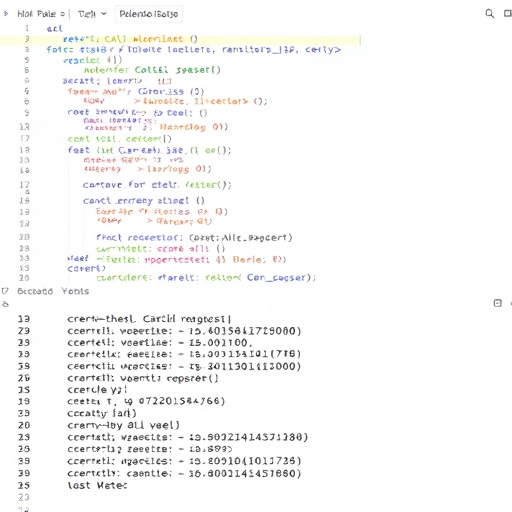Click the line with '(aat:Allc.Papcert)'

[194, 237]
